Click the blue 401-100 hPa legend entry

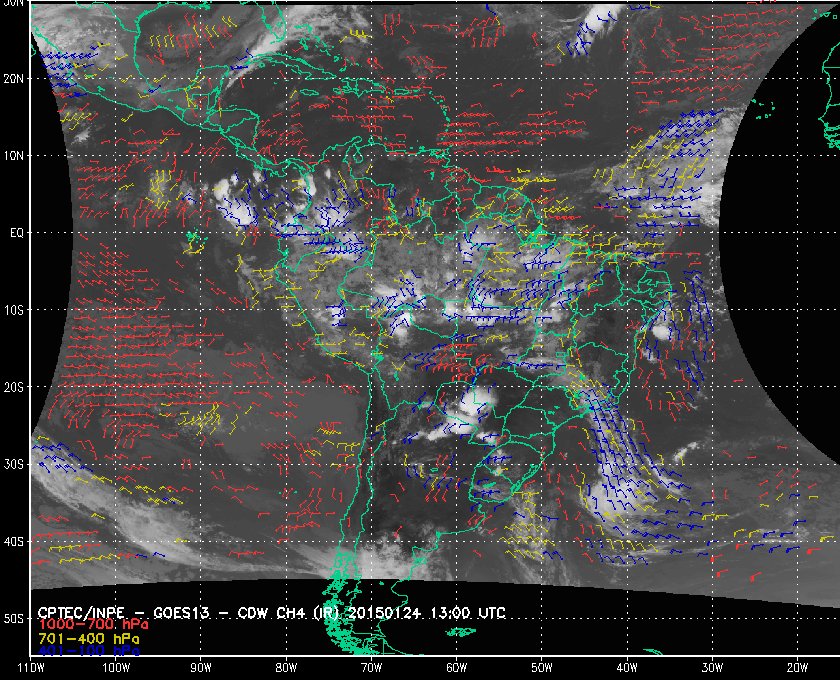tap(88, 651)
